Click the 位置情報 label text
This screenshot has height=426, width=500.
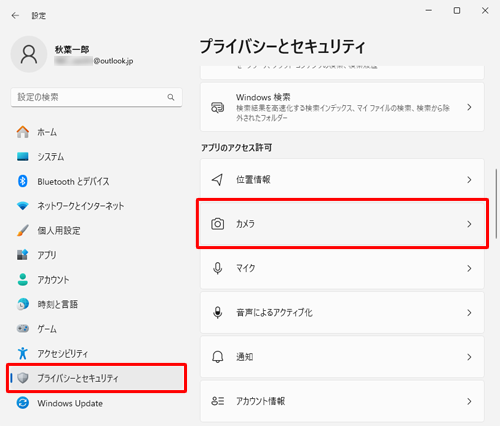click(253, 180)
